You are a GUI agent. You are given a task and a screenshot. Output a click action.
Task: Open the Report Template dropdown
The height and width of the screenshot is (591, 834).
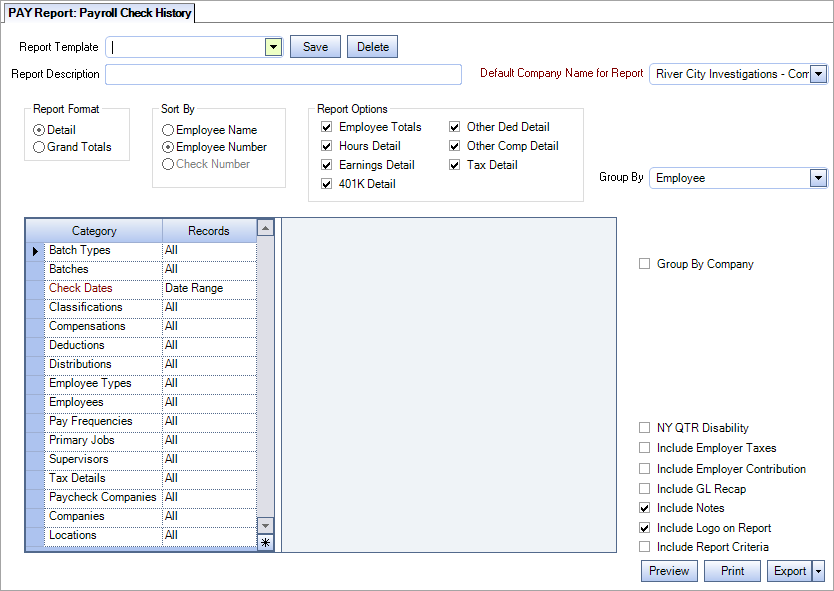click(x=273, y=46)
